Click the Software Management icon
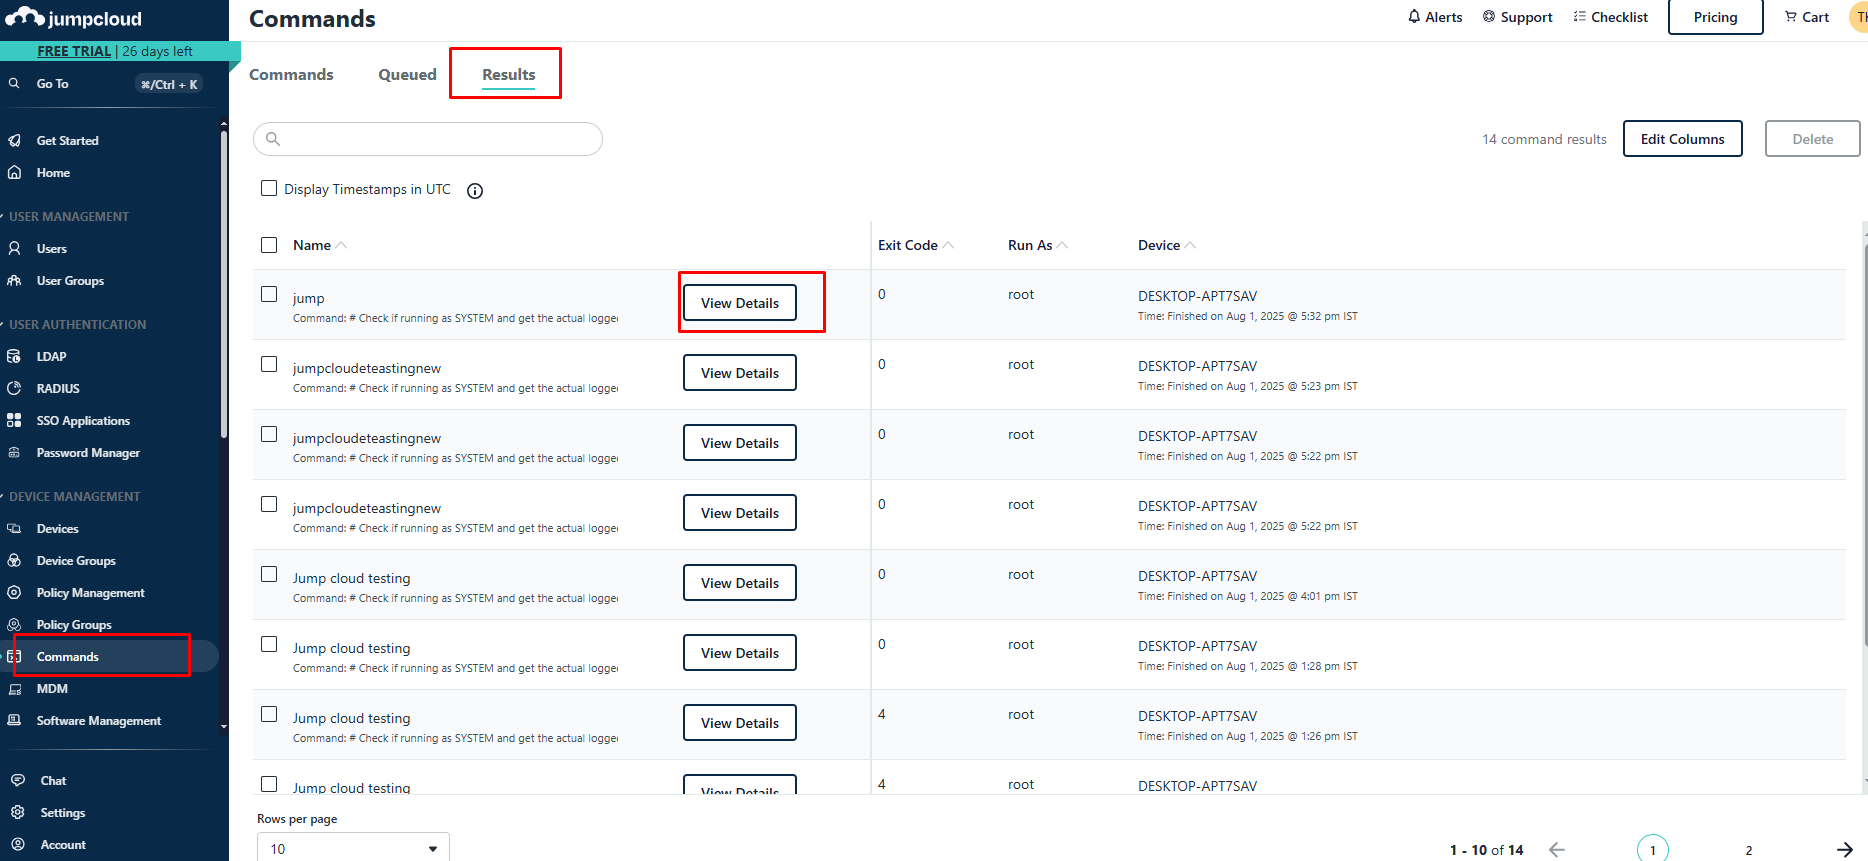The image size is (1868, 861). [14, 721]
